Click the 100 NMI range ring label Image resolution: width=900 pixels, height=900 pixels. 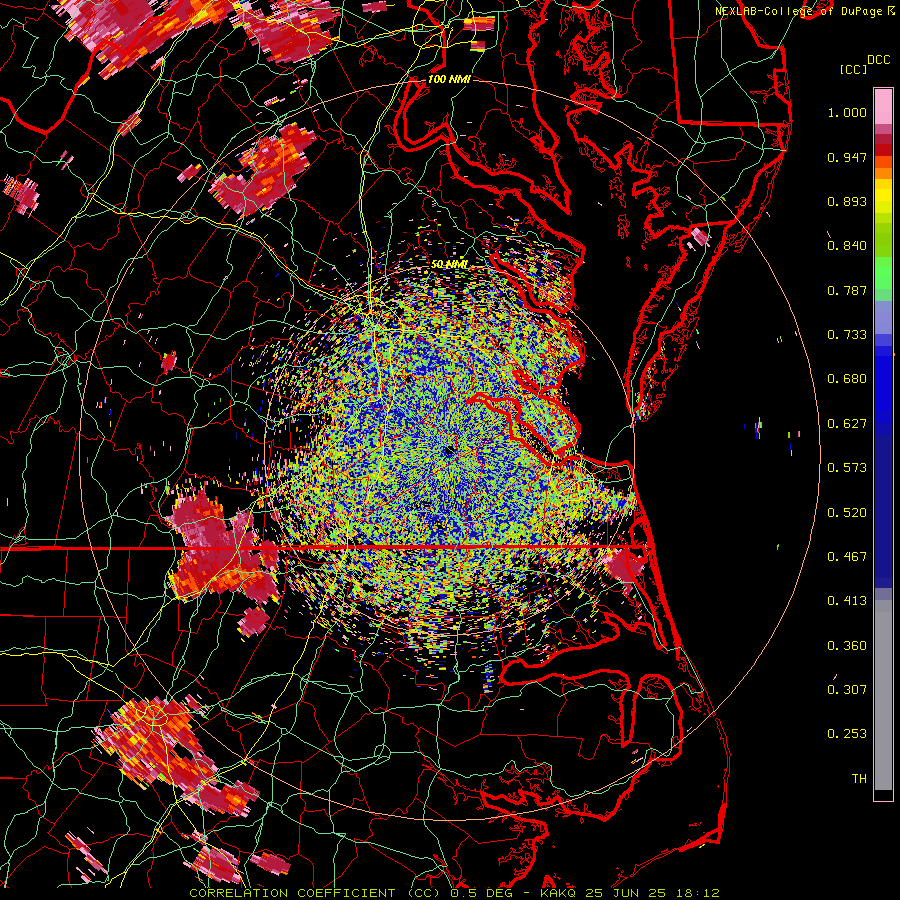tap(449, 79)
